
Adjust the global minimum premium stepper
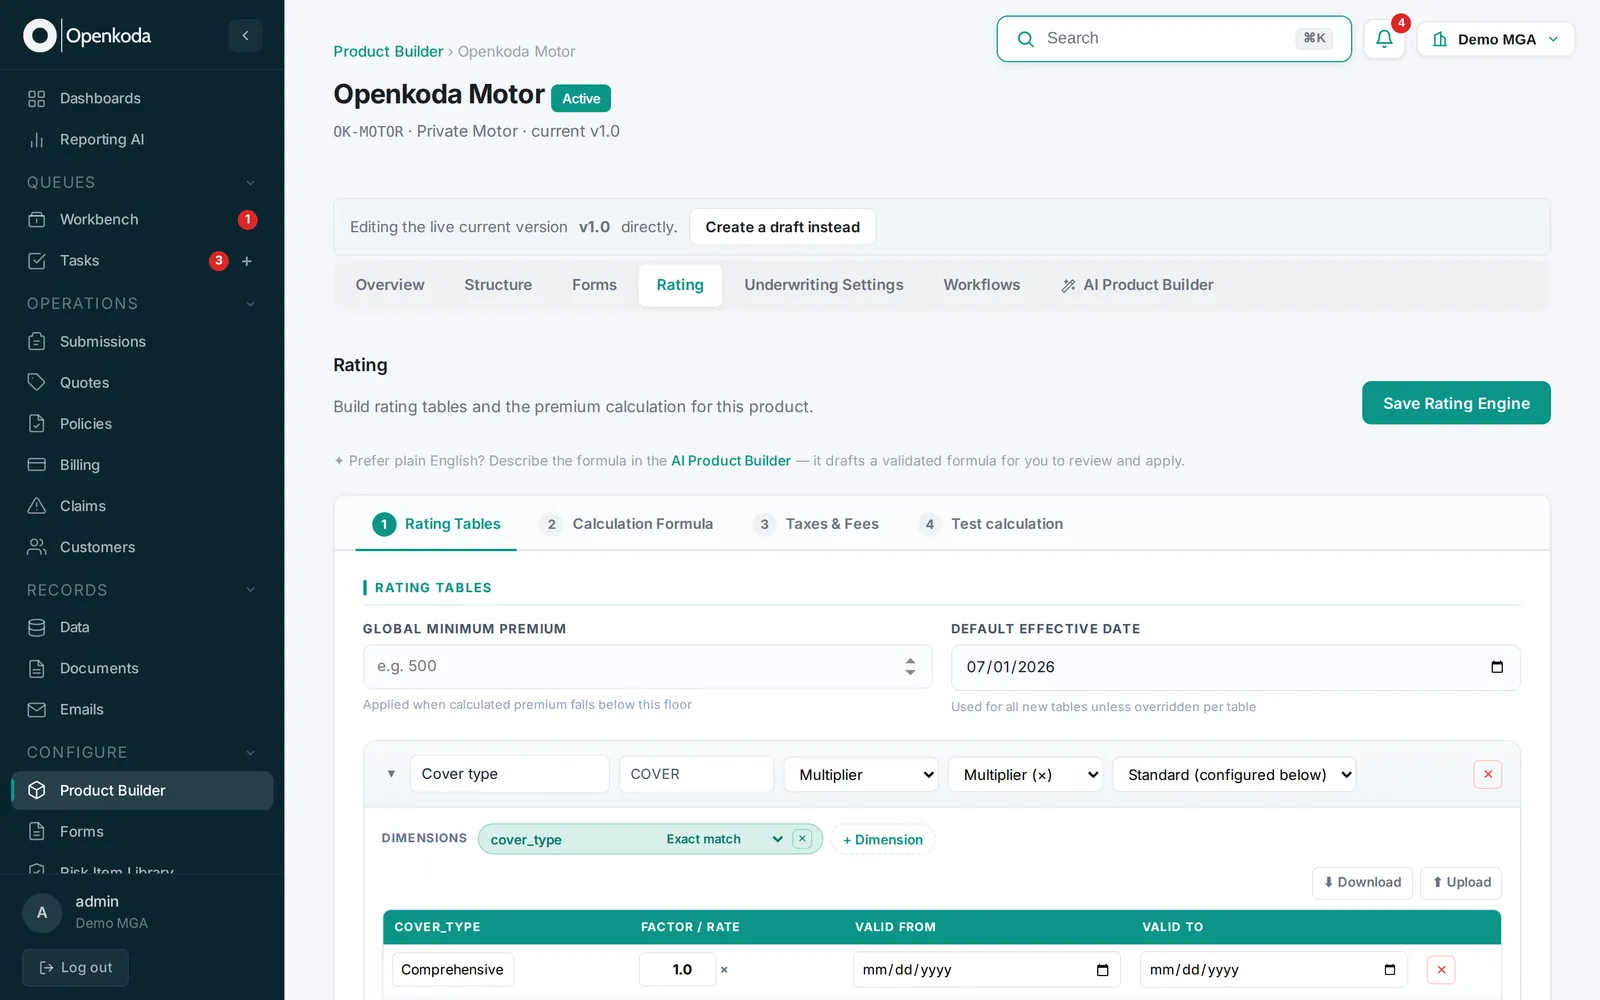coord(910,666)
